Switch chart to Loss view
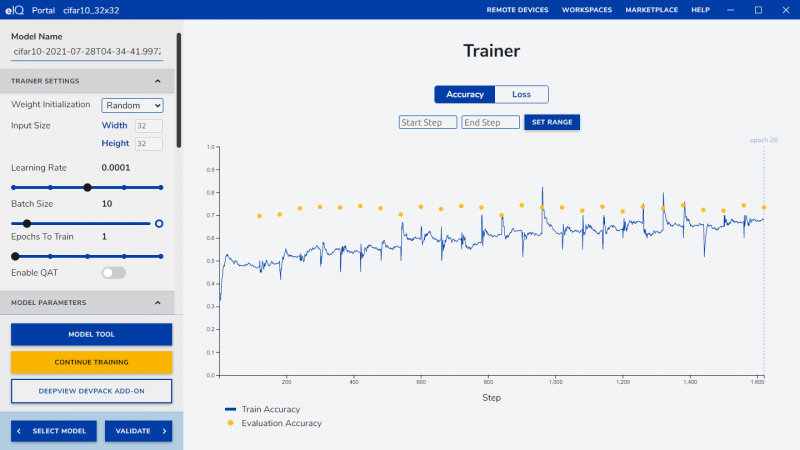This screenshot has height=450, width=800. [521, 94]
